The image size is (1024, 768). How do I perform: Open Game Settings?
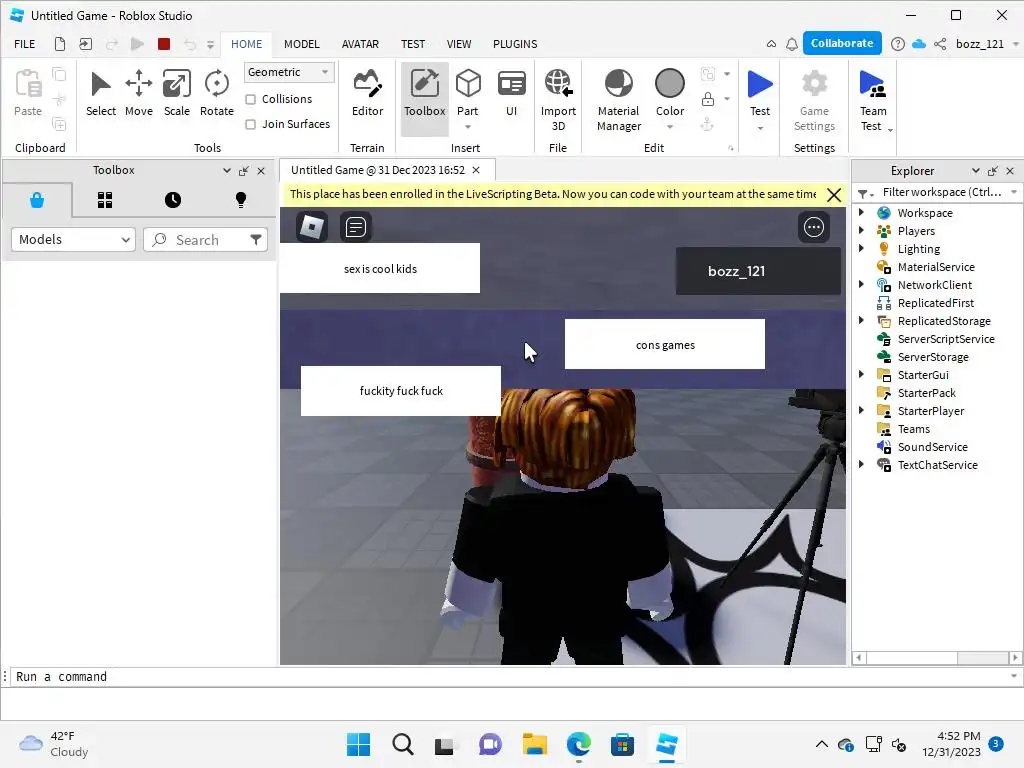pyautogui.click(x=814, y=100)
